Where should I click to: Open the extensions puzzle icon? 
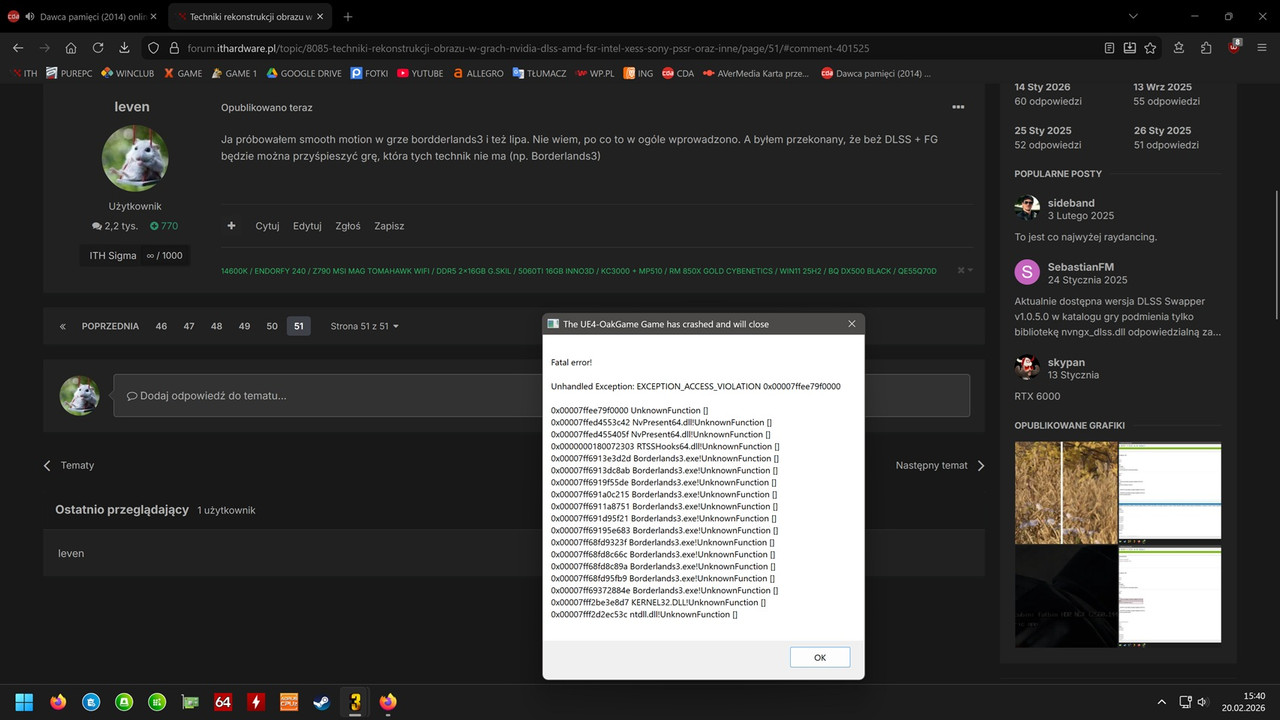point(1207,48)
